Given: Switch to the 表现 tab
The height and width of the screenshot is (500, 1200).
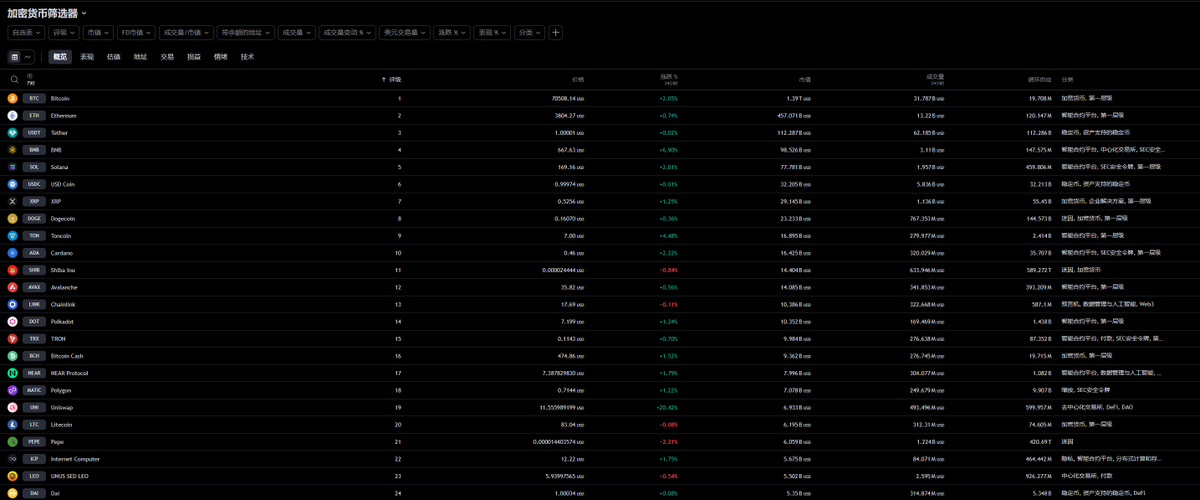Looking at the screenshot, I should pyautogui.click(x=87, y=57).
